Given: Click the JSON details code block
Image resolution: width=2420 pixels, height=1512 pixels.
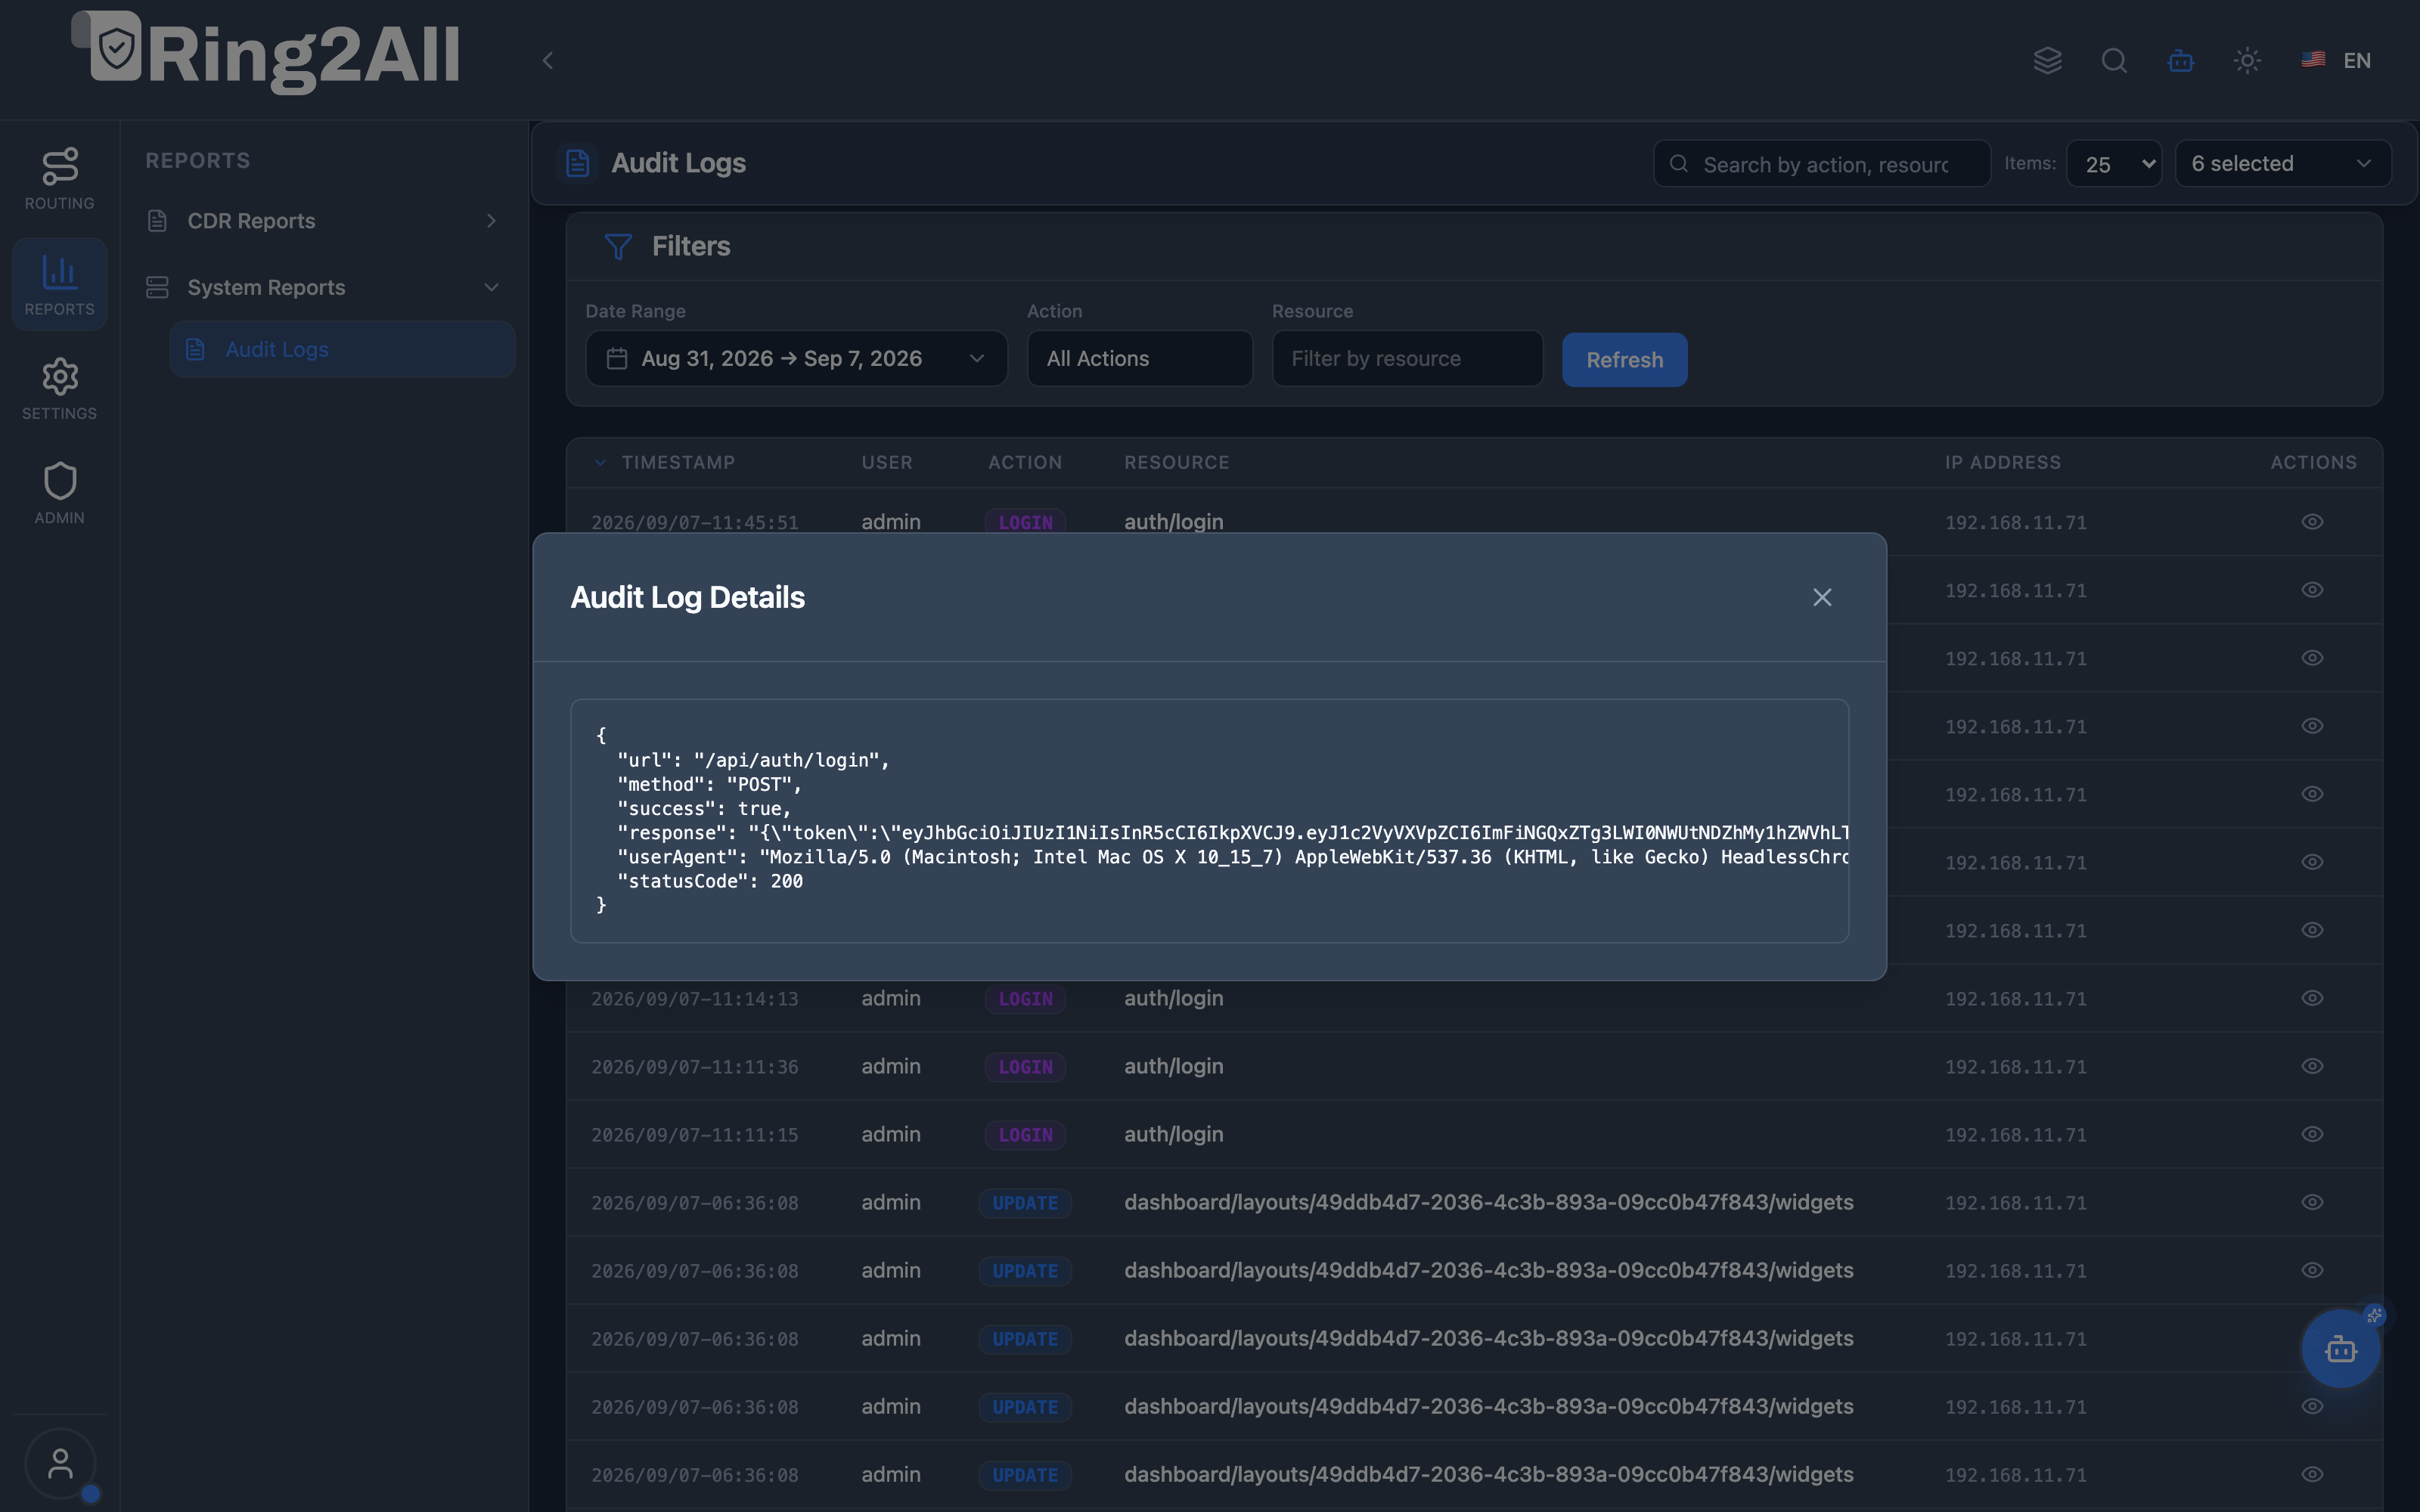Looking at the screenshot, I should click(x=1209, y=820).
